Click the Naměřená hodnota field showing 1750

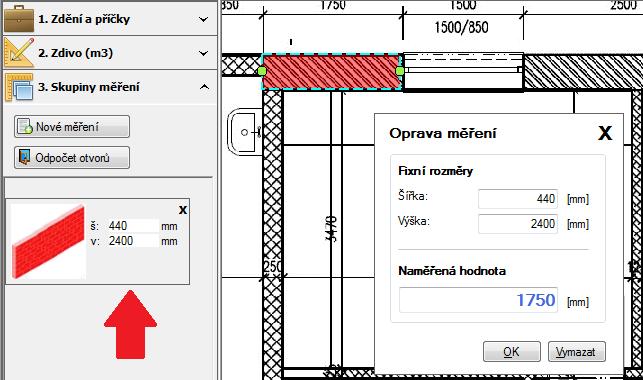478,300
